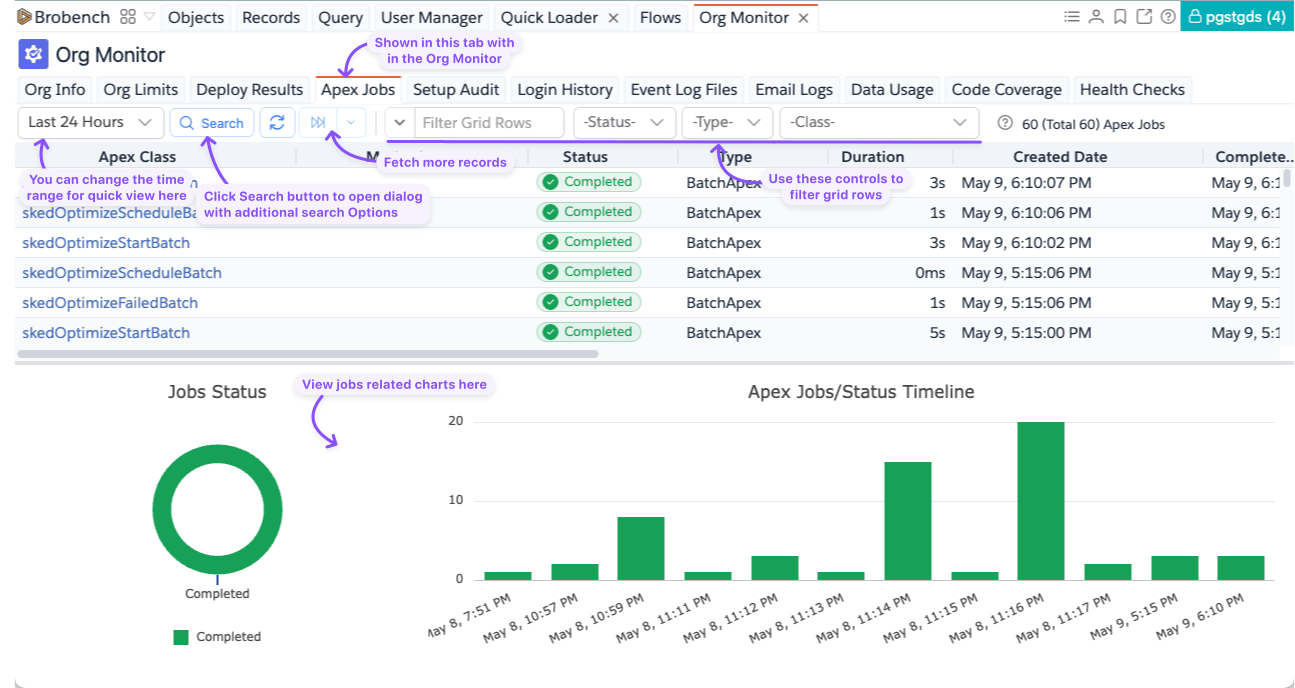
Task: Open the Setup Audit sub-tab
Action: pos(456,90)
